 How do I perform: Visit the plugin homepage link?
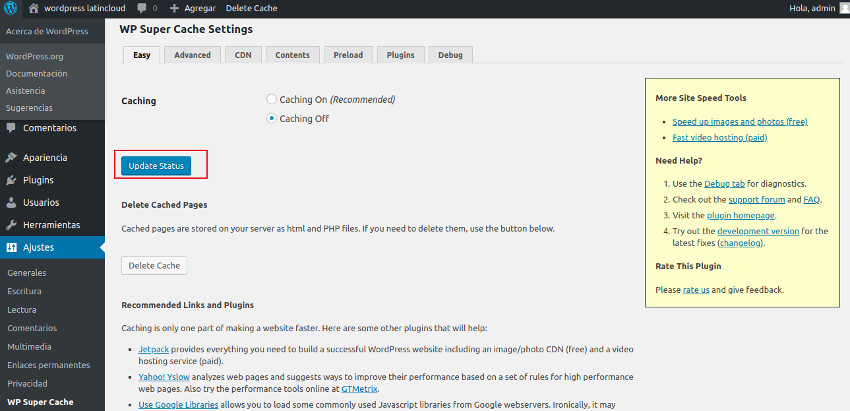point(741,215)
